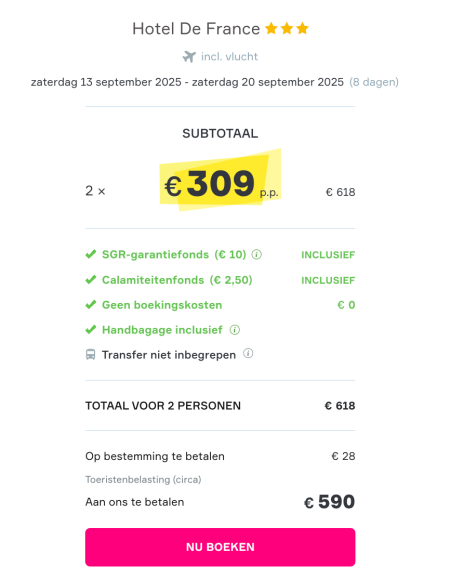Click info icon beside Handbagage inclusief
Image resolution: width=450 pixels, height=580 pixels.
[x=235, y=330]
